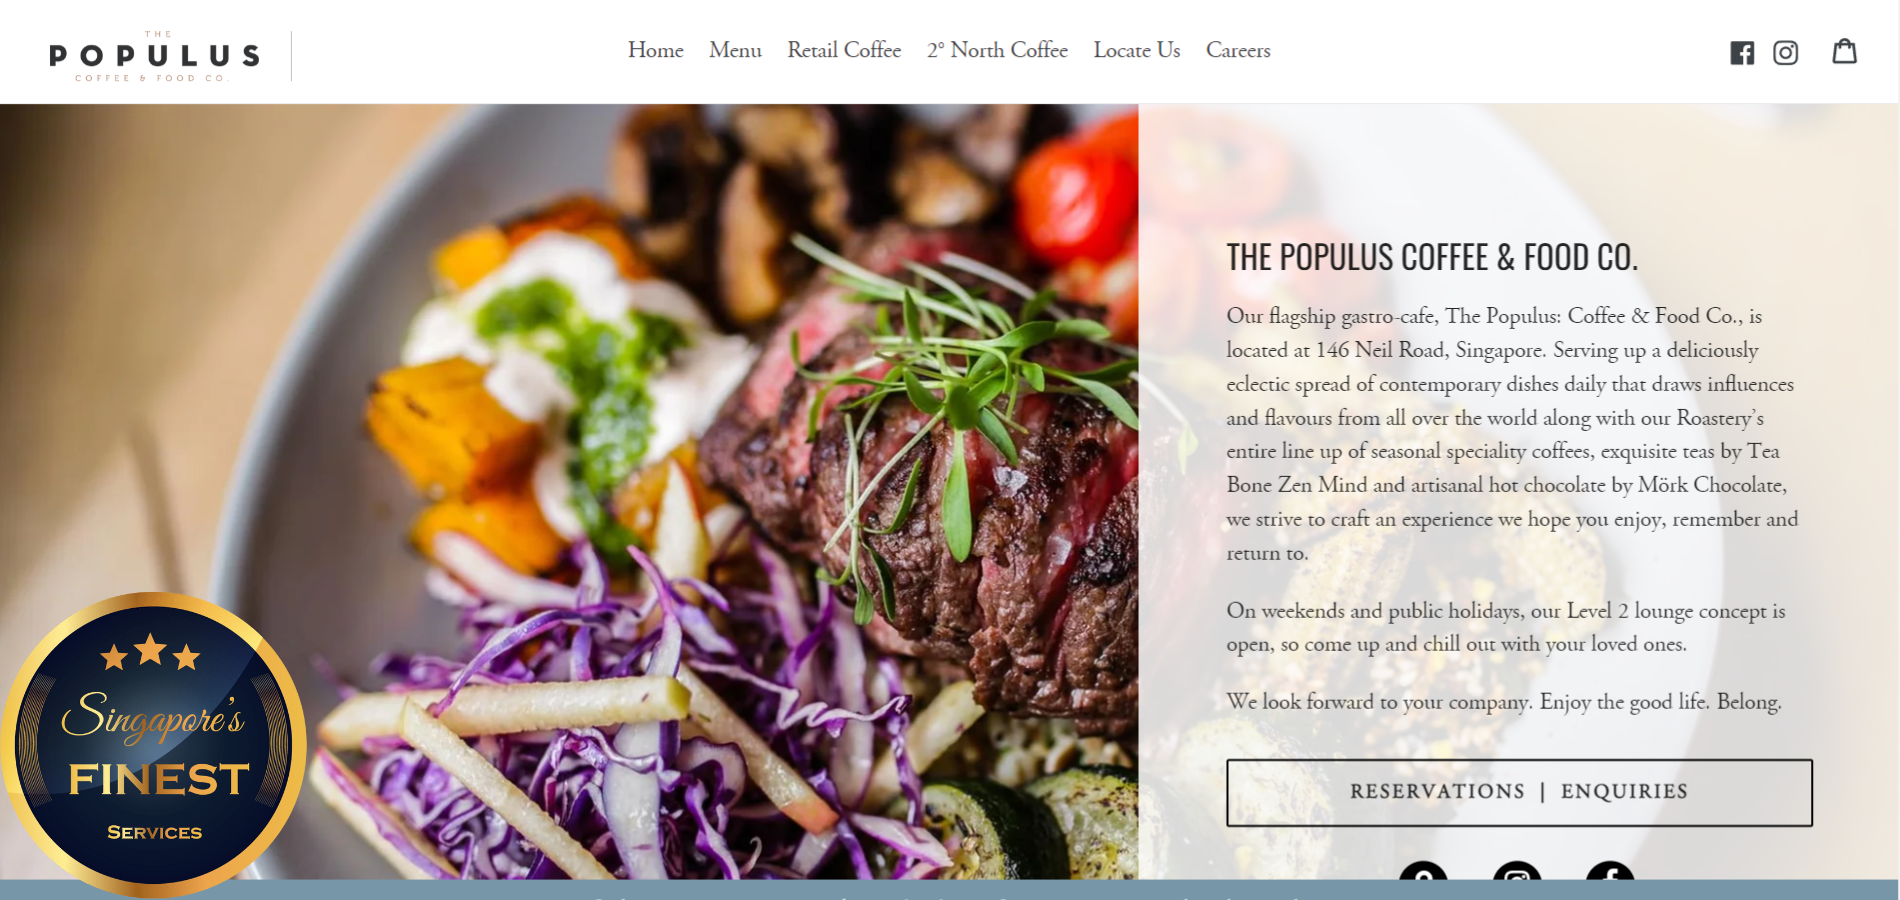
Task: Click the black circular Instagram icon
Action: [x=1517, y=871]
